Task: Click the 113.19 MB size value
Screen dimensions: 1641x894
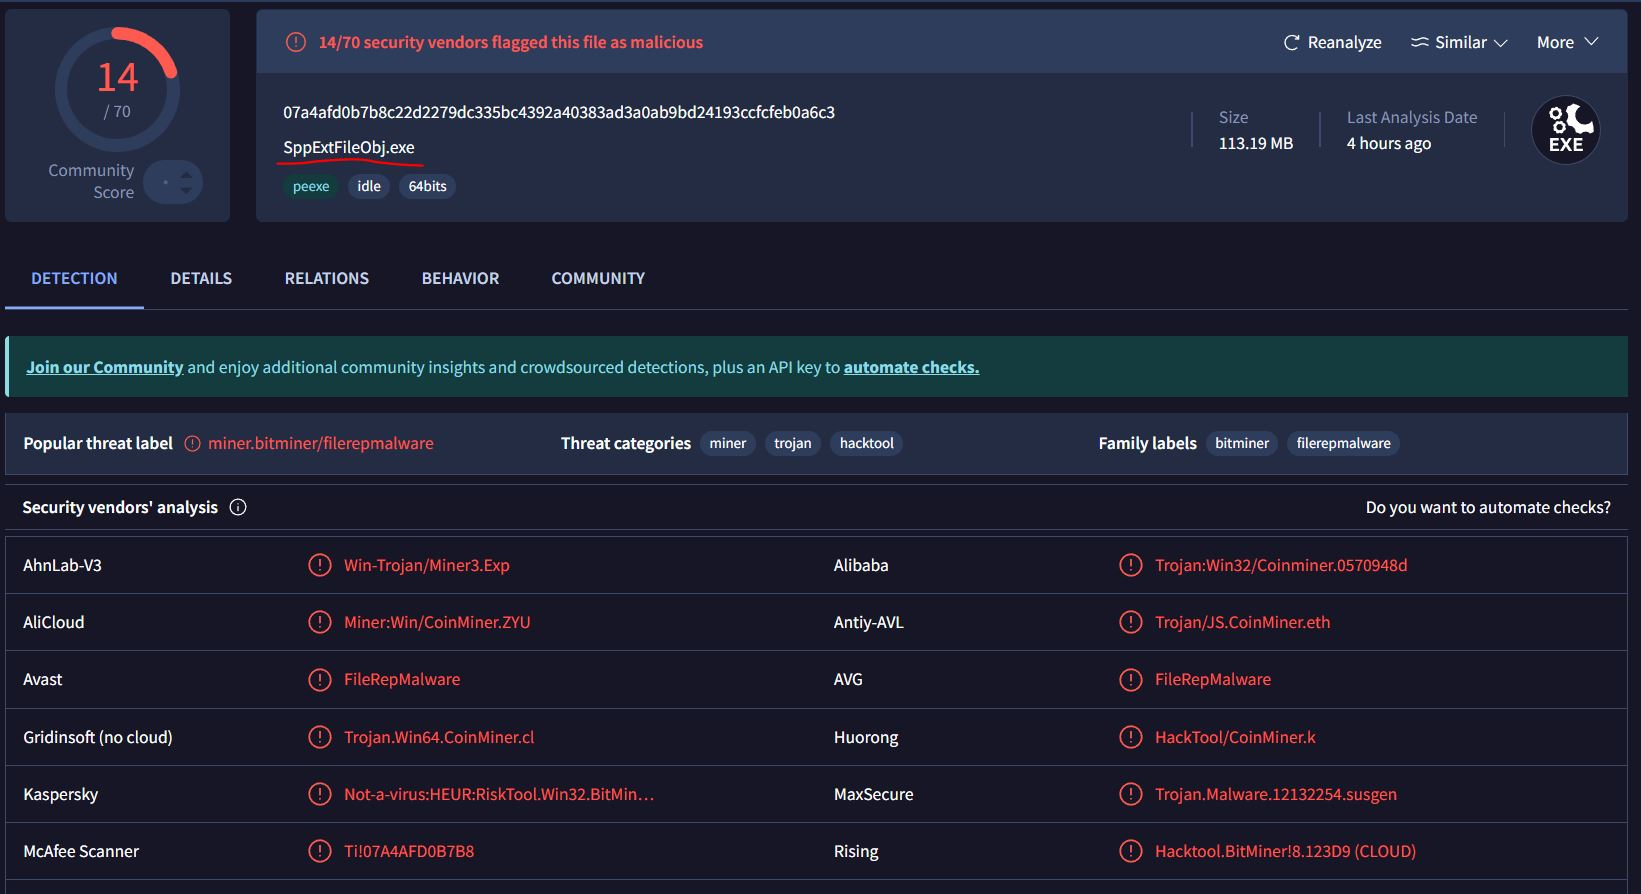Action: tap(1256, 143)
